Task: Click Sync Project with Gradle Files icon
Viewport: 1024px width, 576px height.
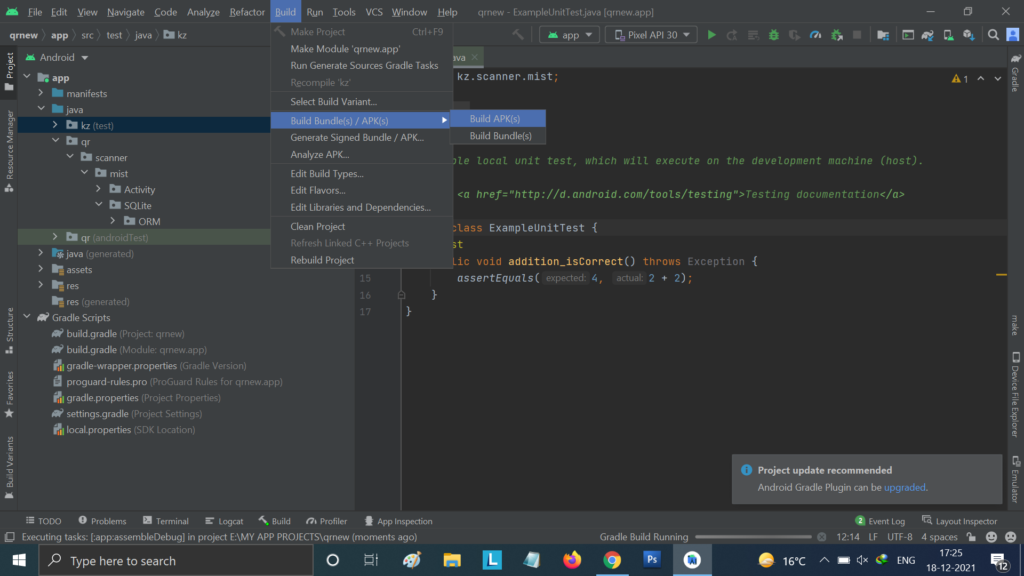Action: point(928,35)
